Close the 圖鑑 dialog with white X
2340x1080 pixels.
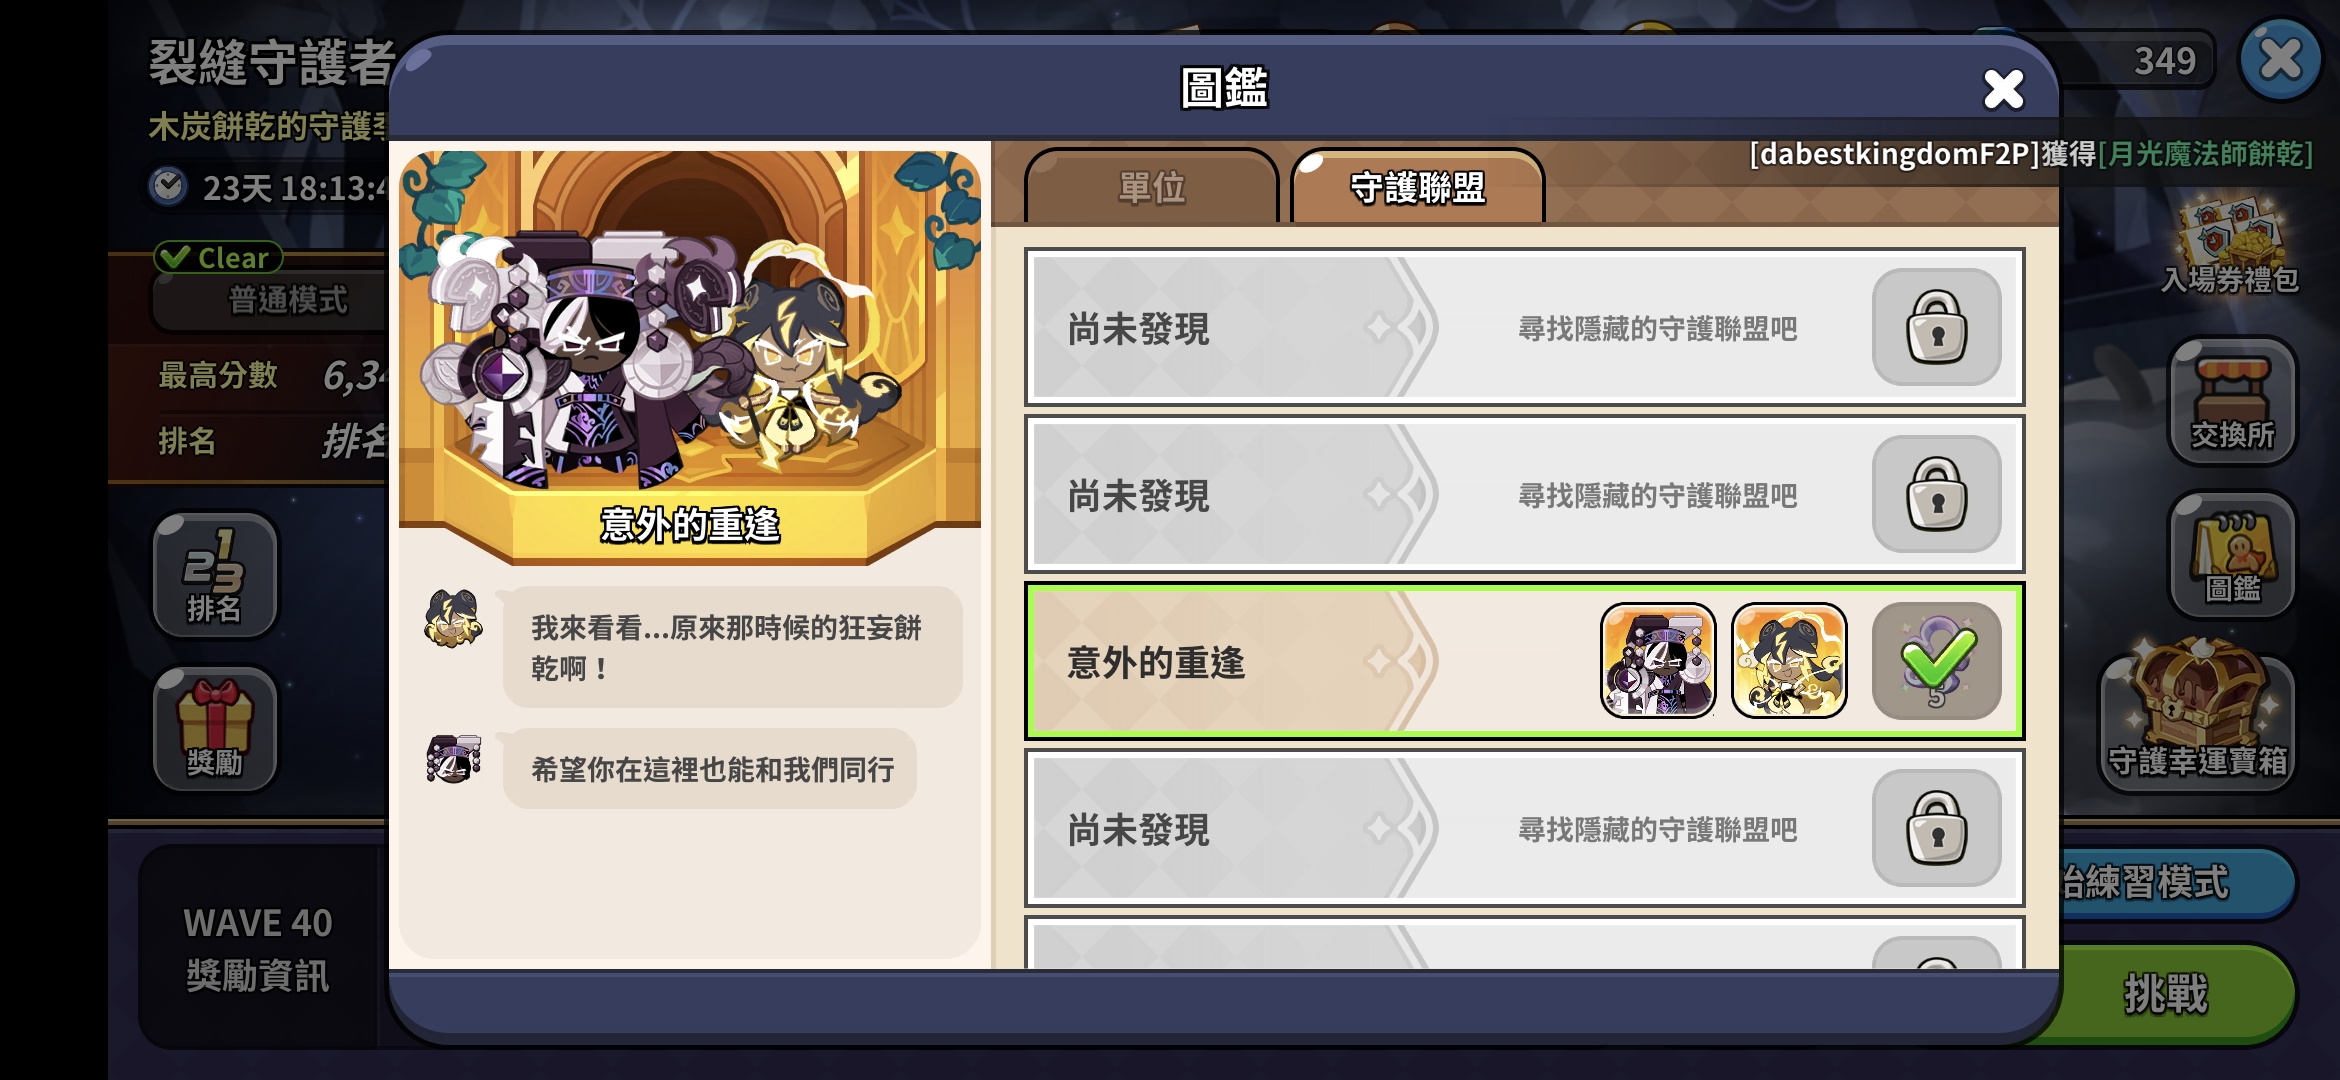pyautogui.click(x=2003, y=89)
